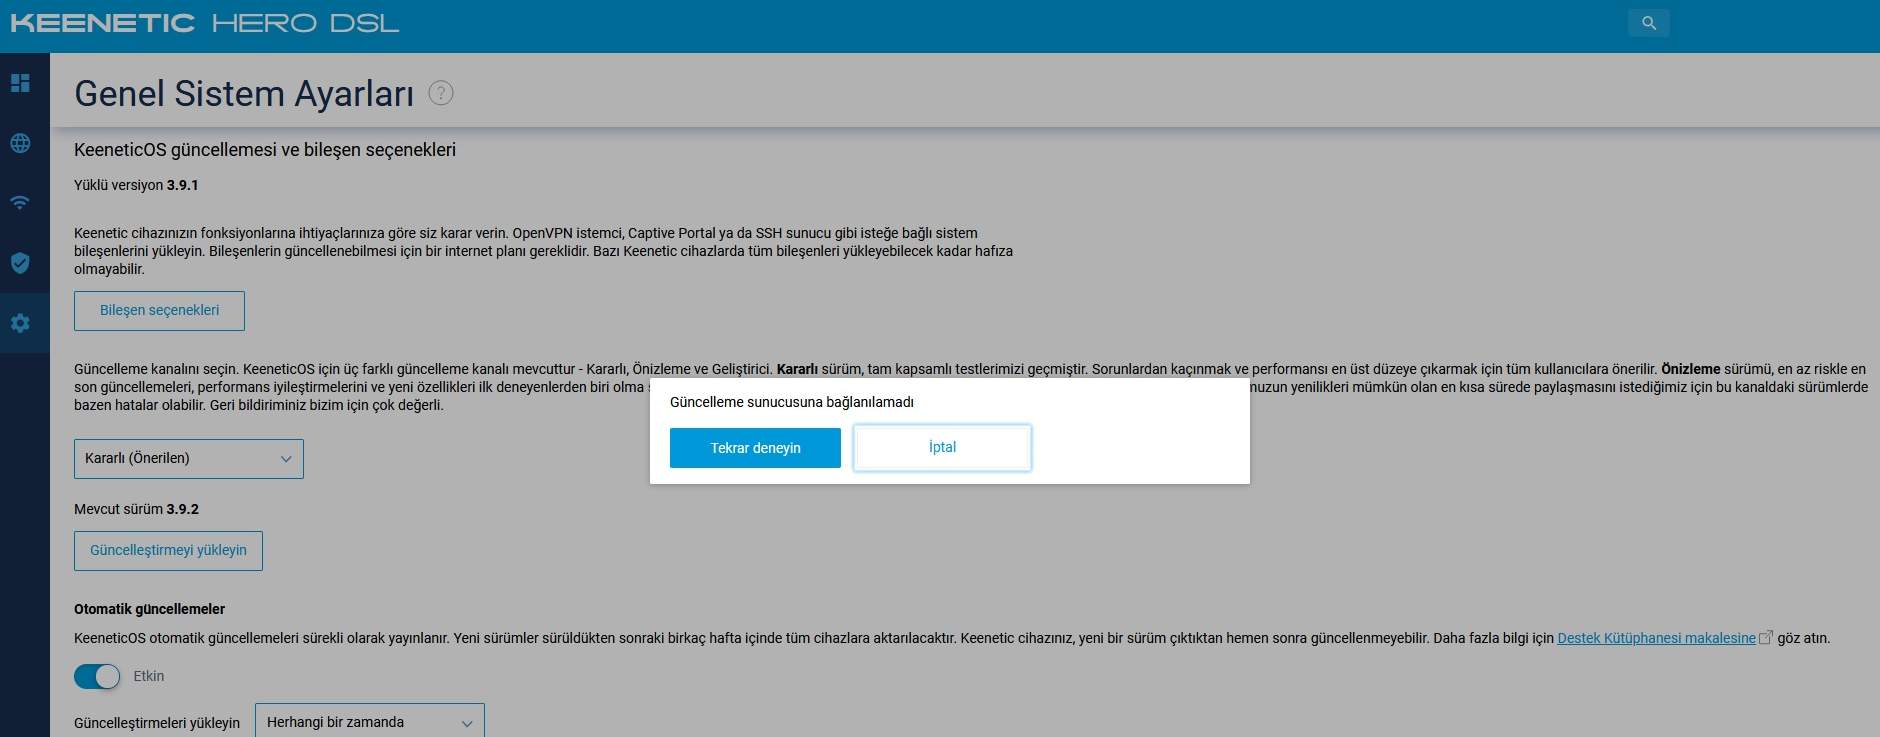
Task: Click the Keenetic Hero DSL logo
Action: click(204, 23)
